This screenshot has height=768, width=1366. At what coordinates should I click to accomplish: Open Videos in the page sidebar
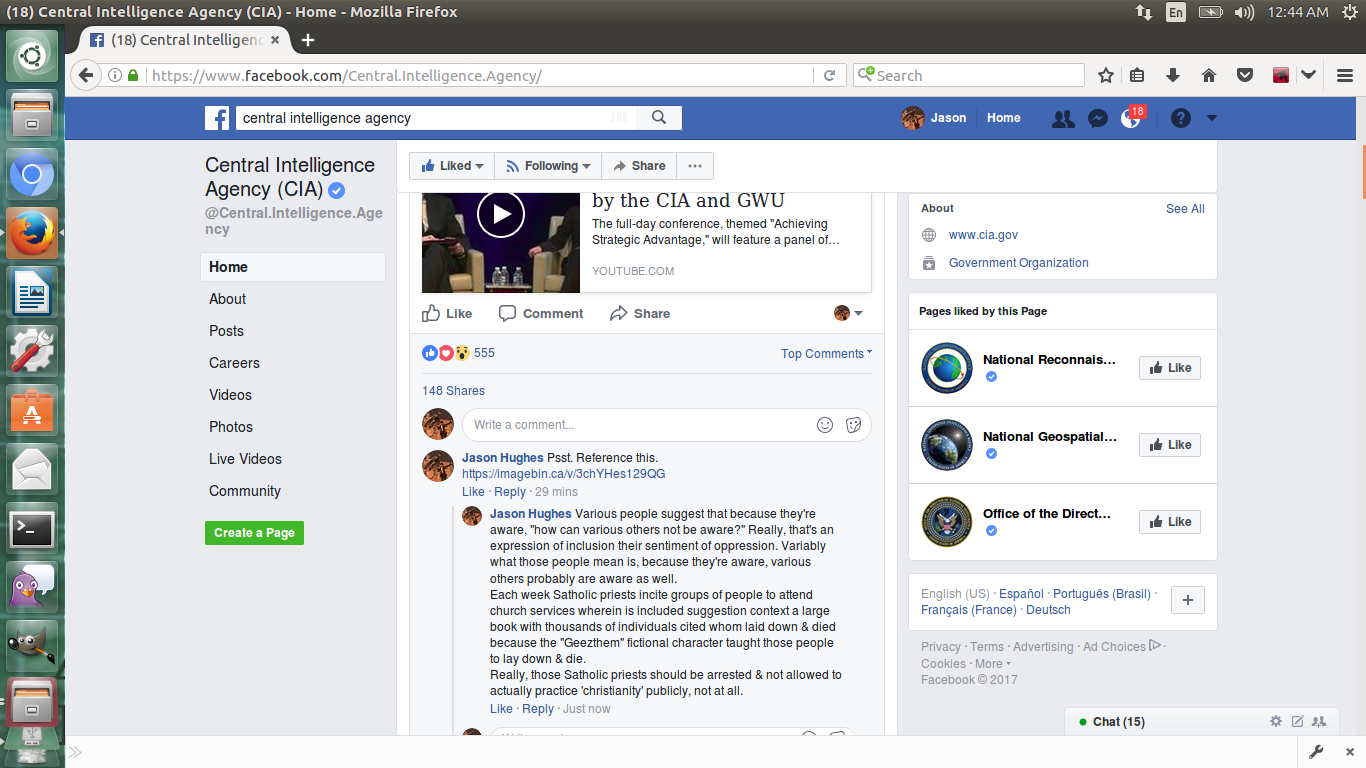coord(230,395)
